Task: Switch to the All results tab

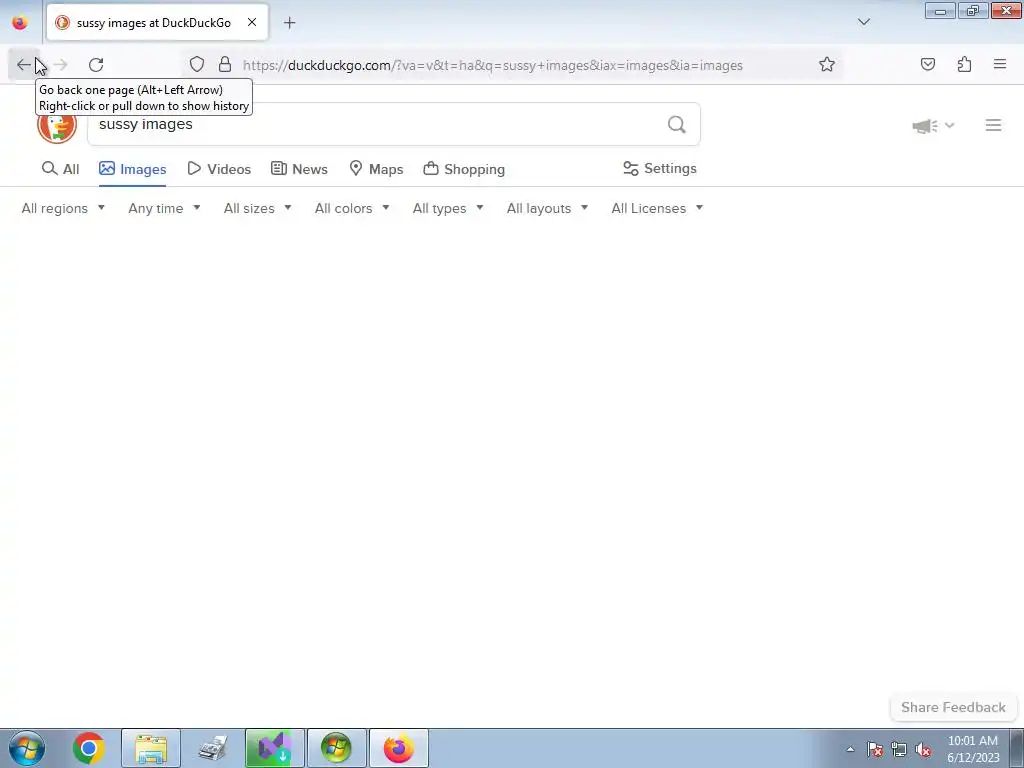Action: tap(60, 169)
